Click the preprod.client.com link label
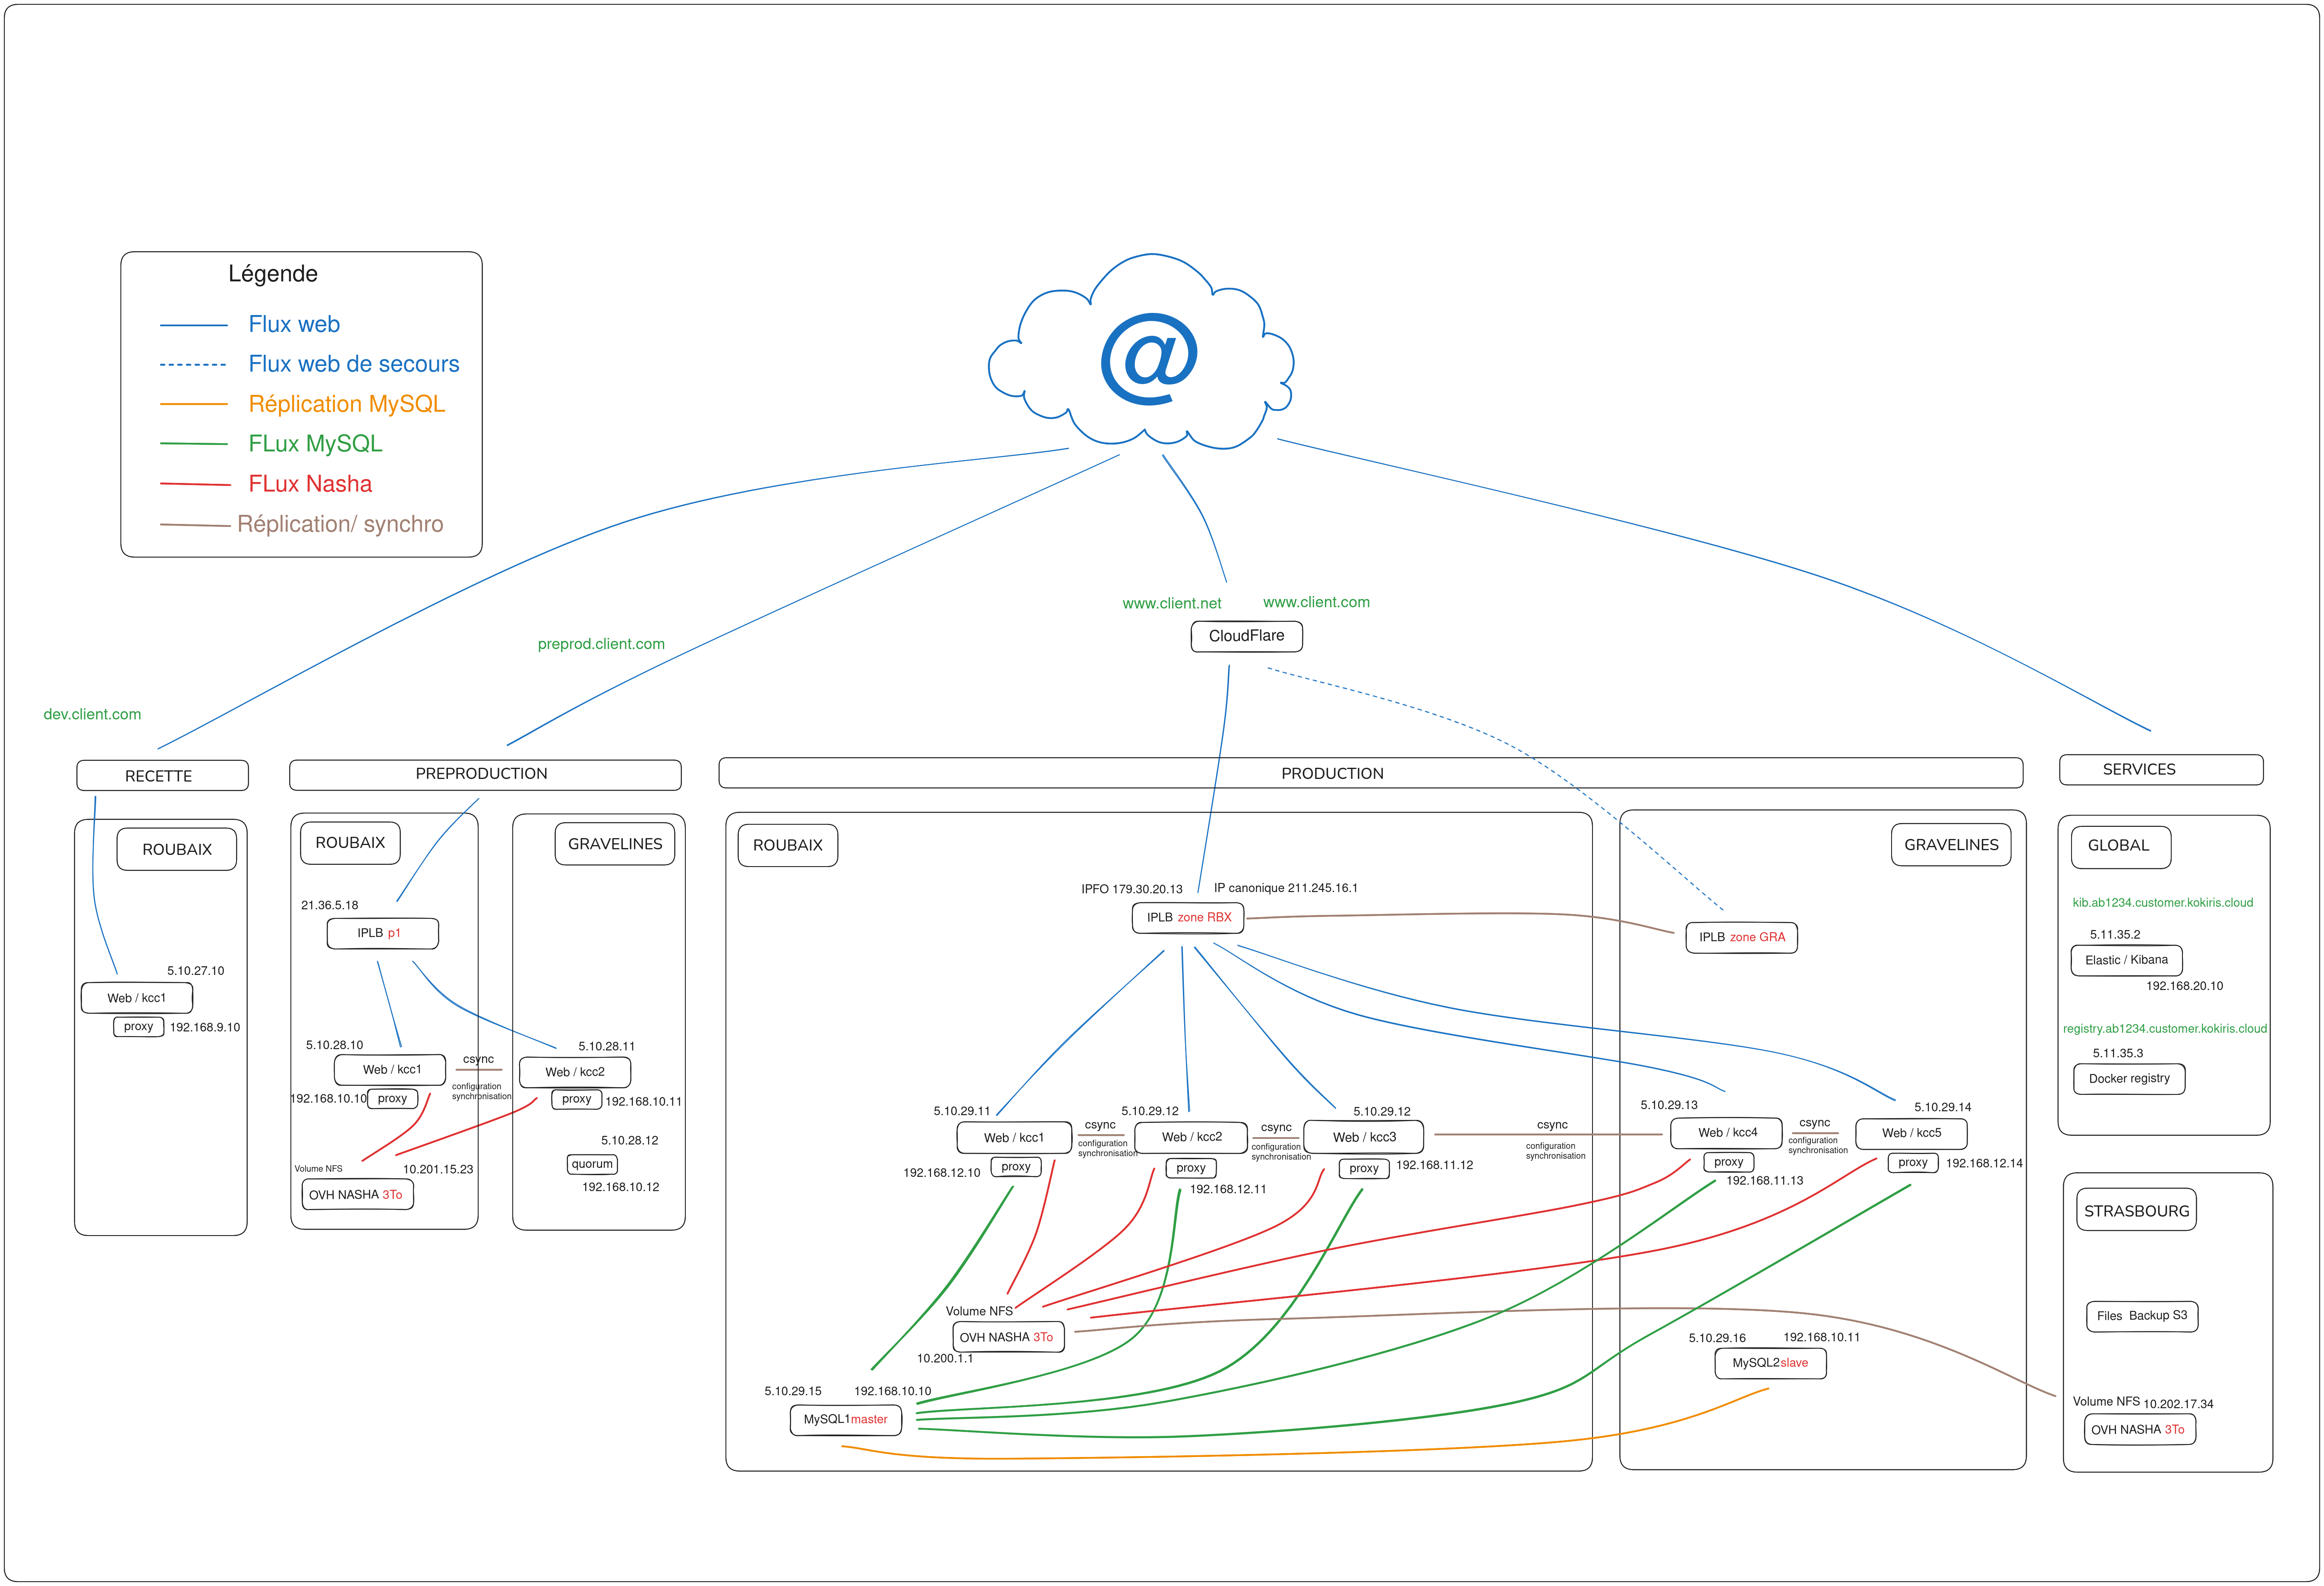The width and height of the screenshot is (2324, 1586). 601,644
